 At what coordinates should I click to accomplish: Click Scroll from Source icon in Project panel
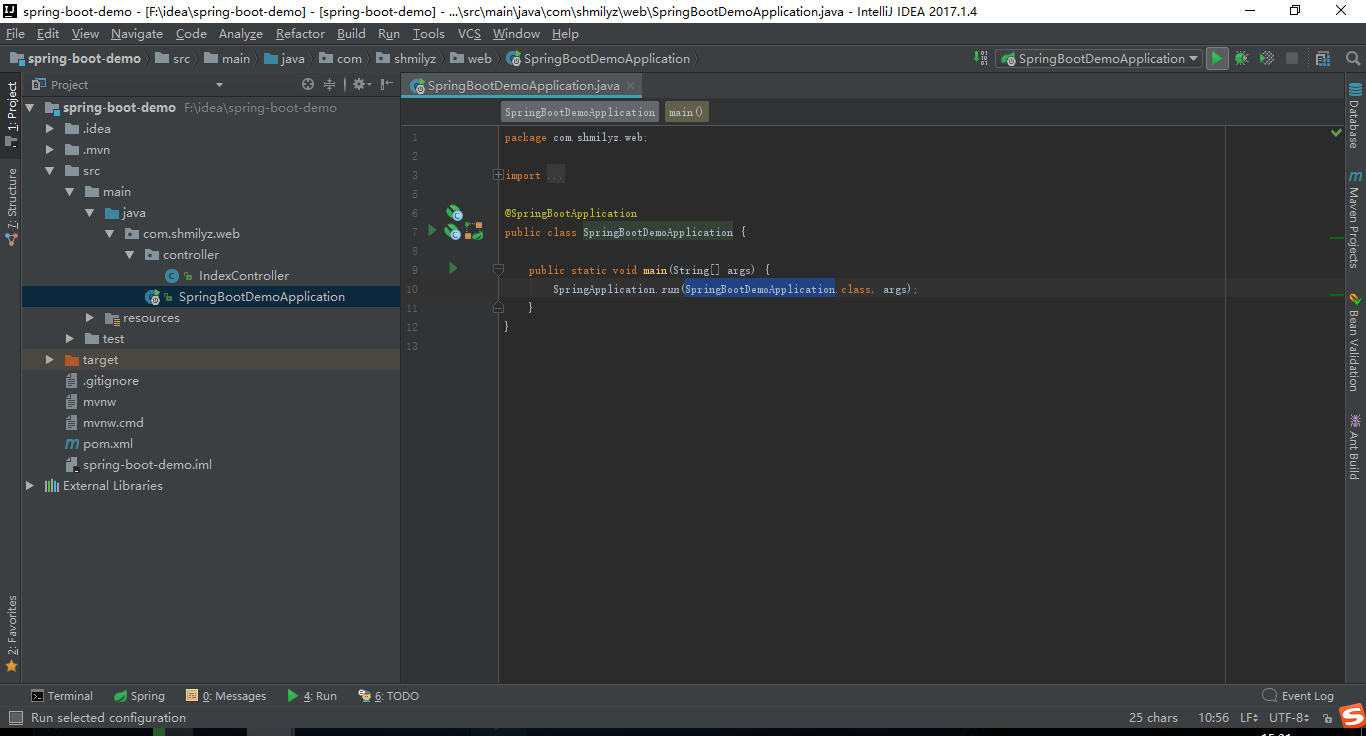307,84
